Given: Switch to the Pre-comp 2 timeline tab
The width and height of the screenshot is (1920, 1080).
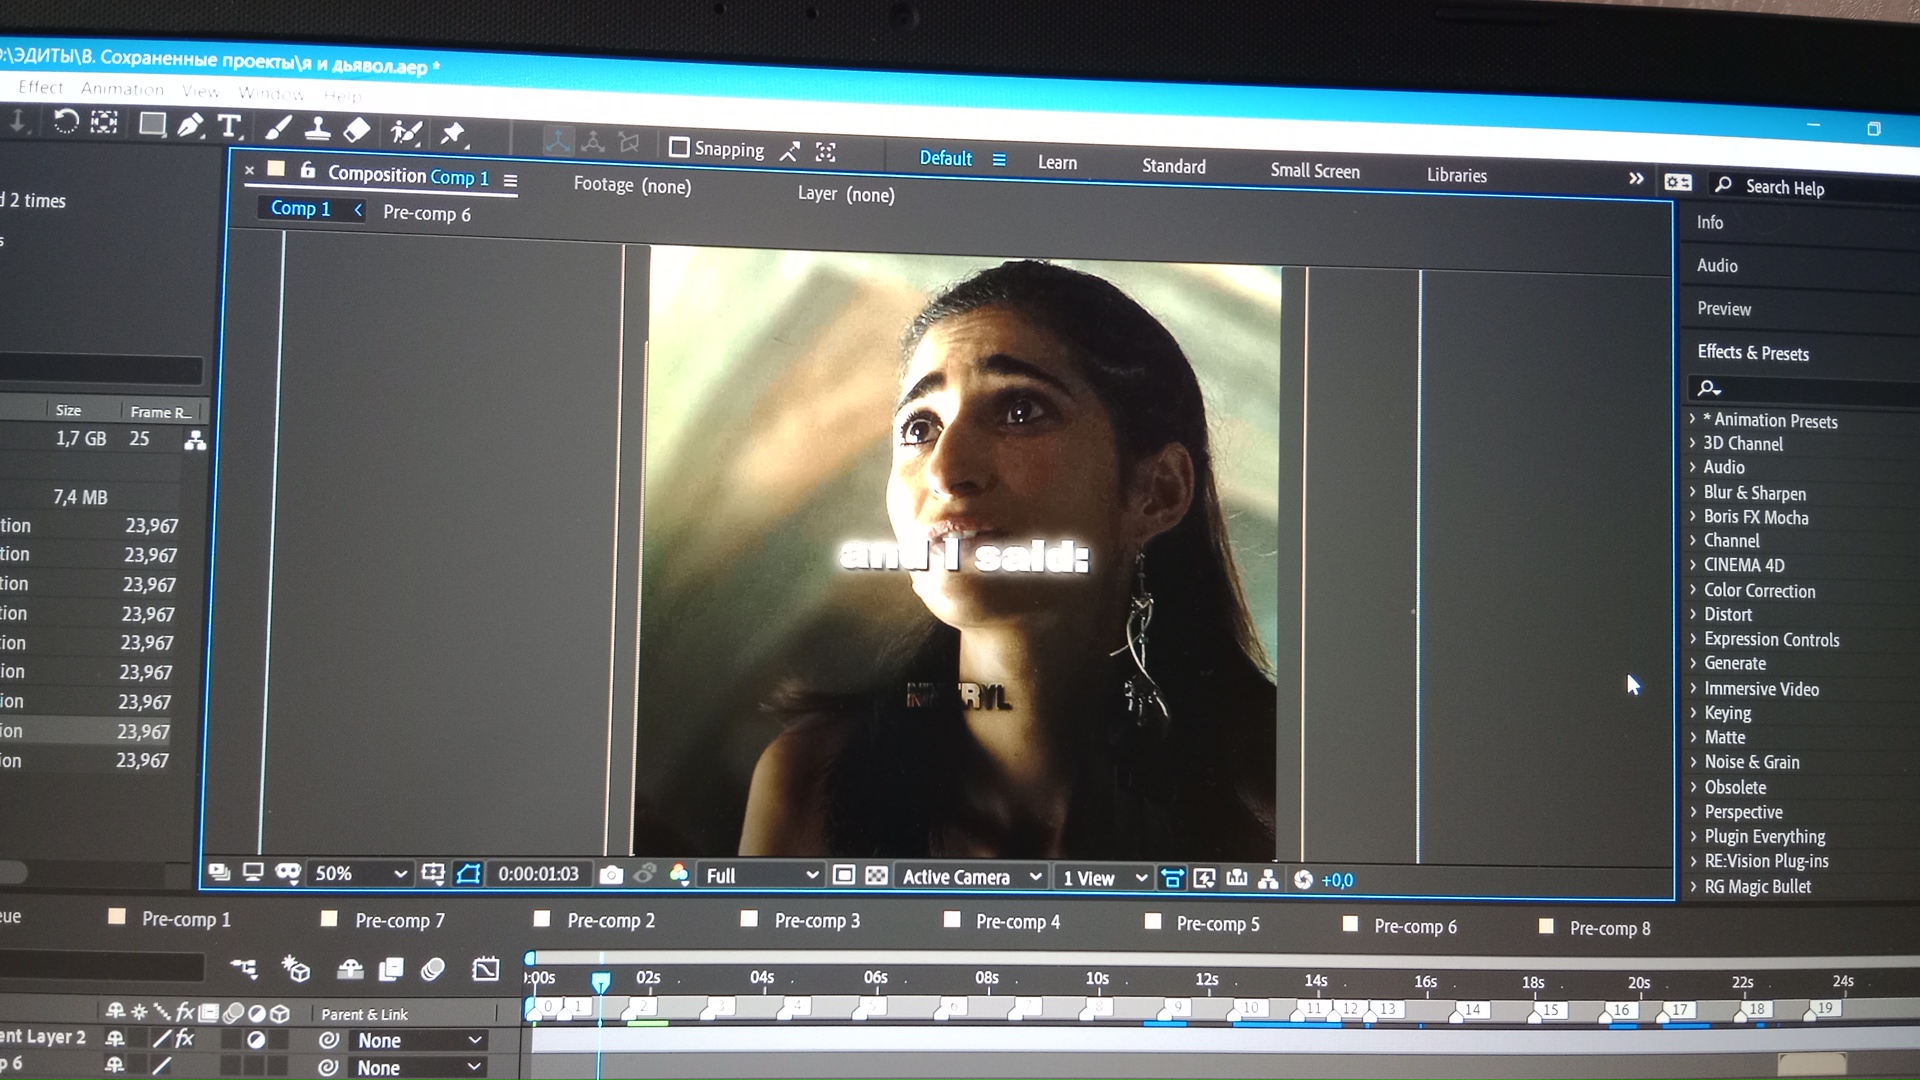Looking at the screenshot, I should pyautogui.click(x=611, y=920).
